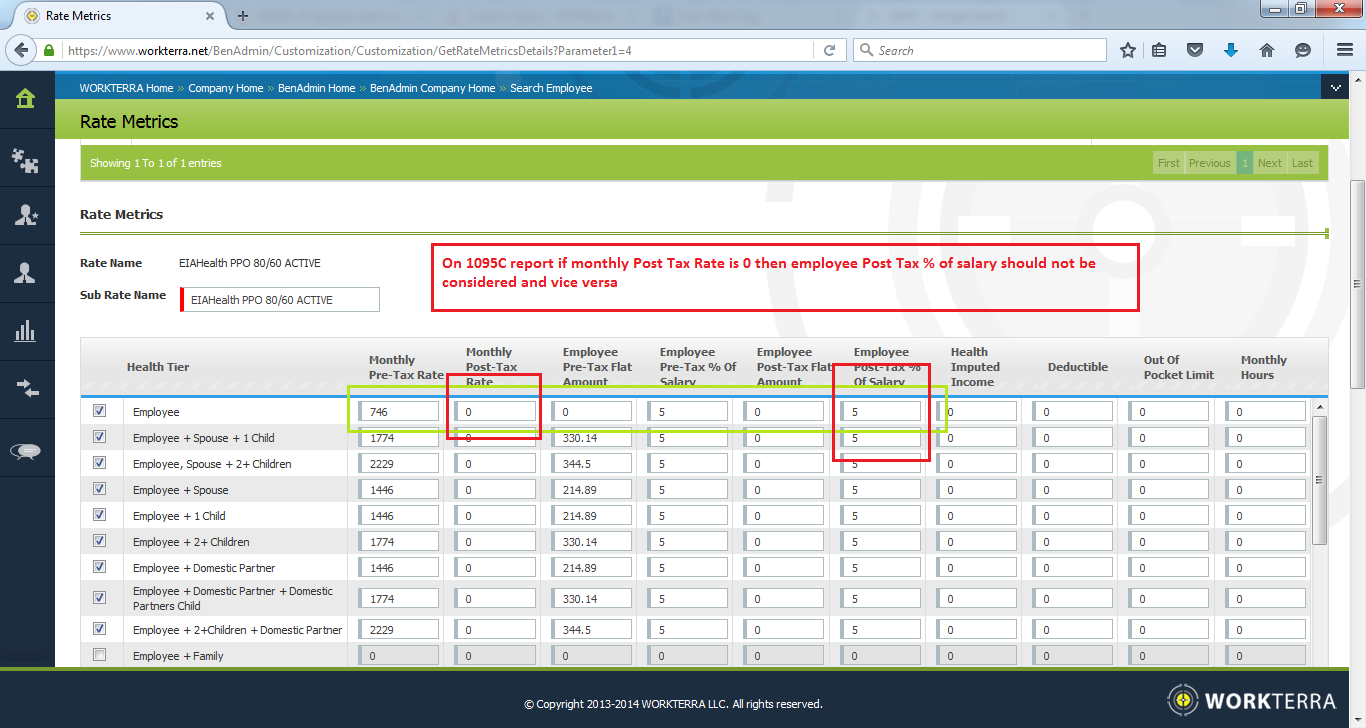Screen dimensions: 1366x728
Task: Click the Last pagination button
Action: (1302, 163)
